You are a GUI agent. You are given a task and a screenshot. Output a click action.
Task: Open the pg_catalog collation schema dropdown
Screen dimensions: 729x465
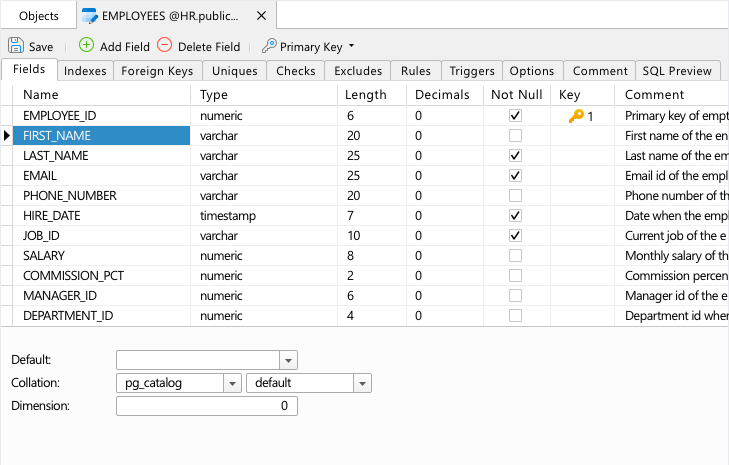pyautogui.click(x=232, y=384)
